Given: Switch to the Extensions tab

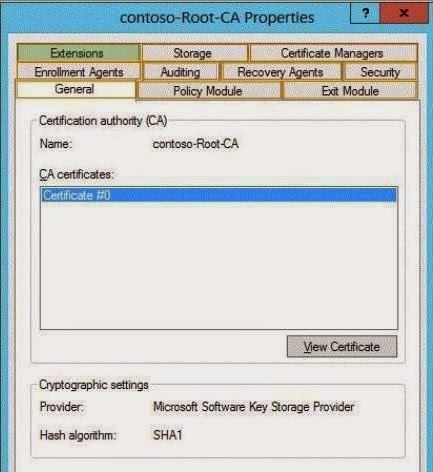Looking at the screenshot, I should [x=78, y=53].
